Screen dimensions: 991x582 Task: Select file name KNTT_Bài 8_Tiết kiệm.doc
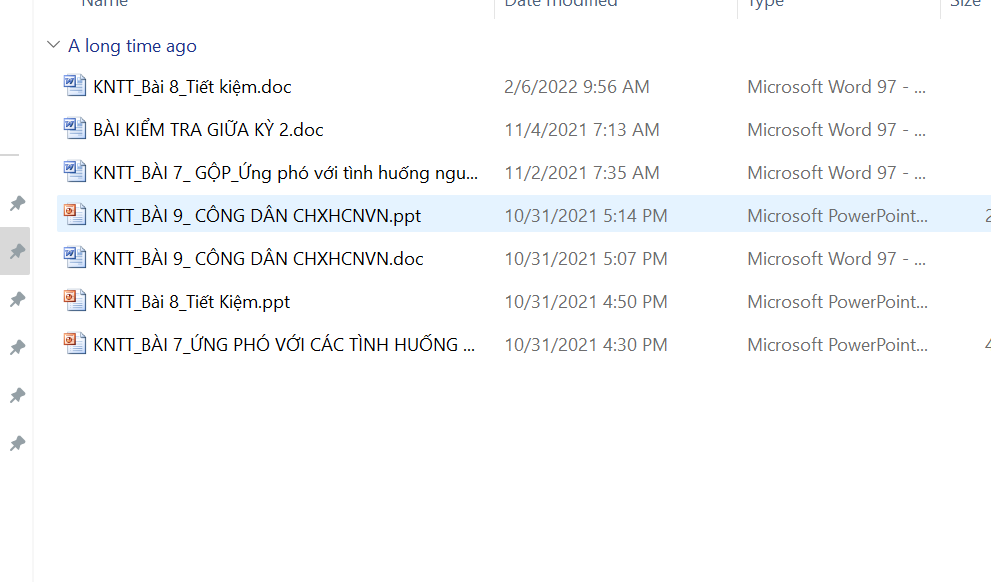click(x=192, y=87)
